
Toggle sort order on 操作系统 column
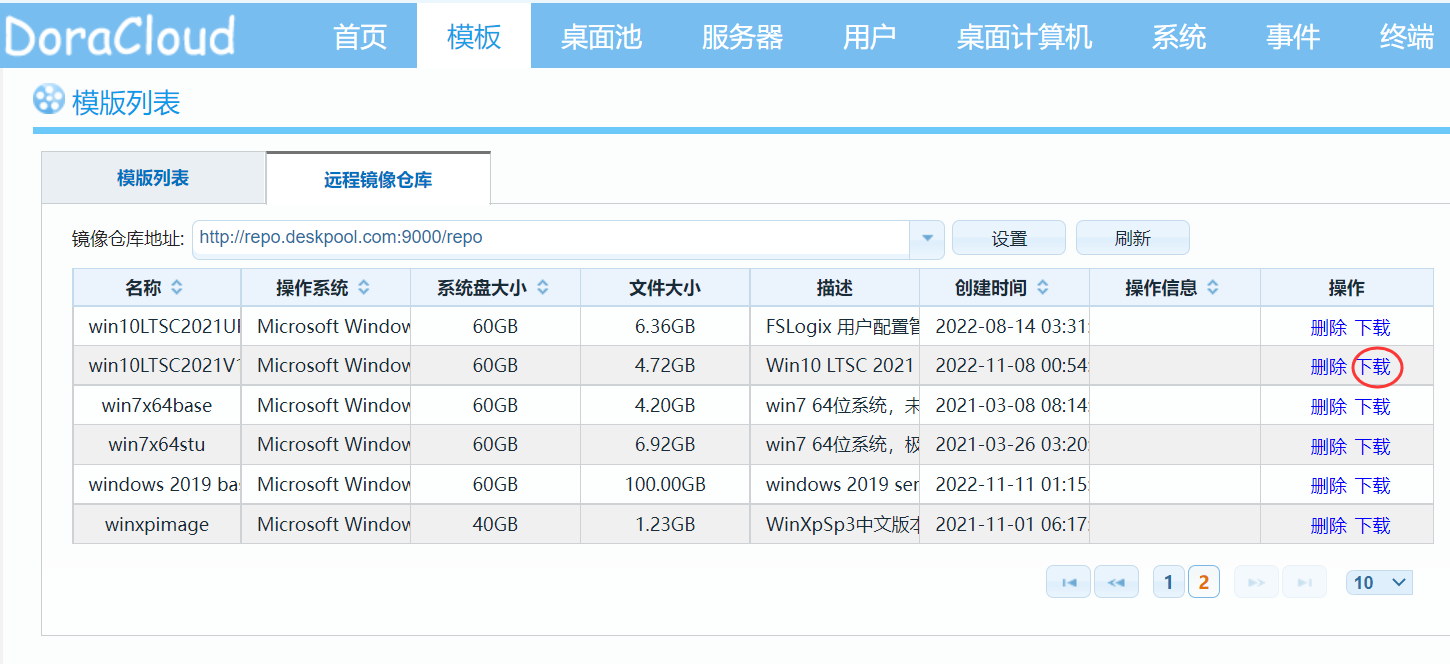[x=363, y=287]
